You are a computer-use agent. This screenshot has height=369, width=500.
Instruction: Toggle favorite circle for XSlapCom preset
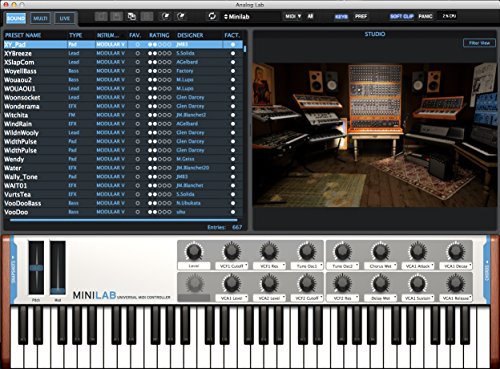138,62
